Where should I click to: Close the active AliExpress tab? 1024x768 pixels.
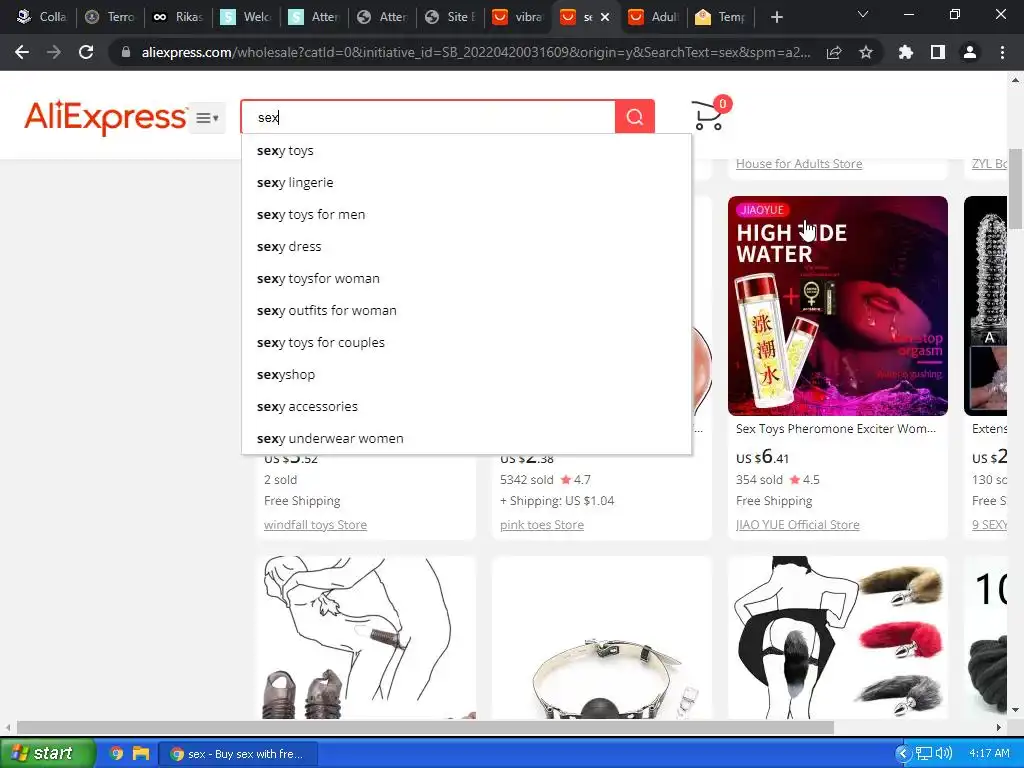point(605,17)
